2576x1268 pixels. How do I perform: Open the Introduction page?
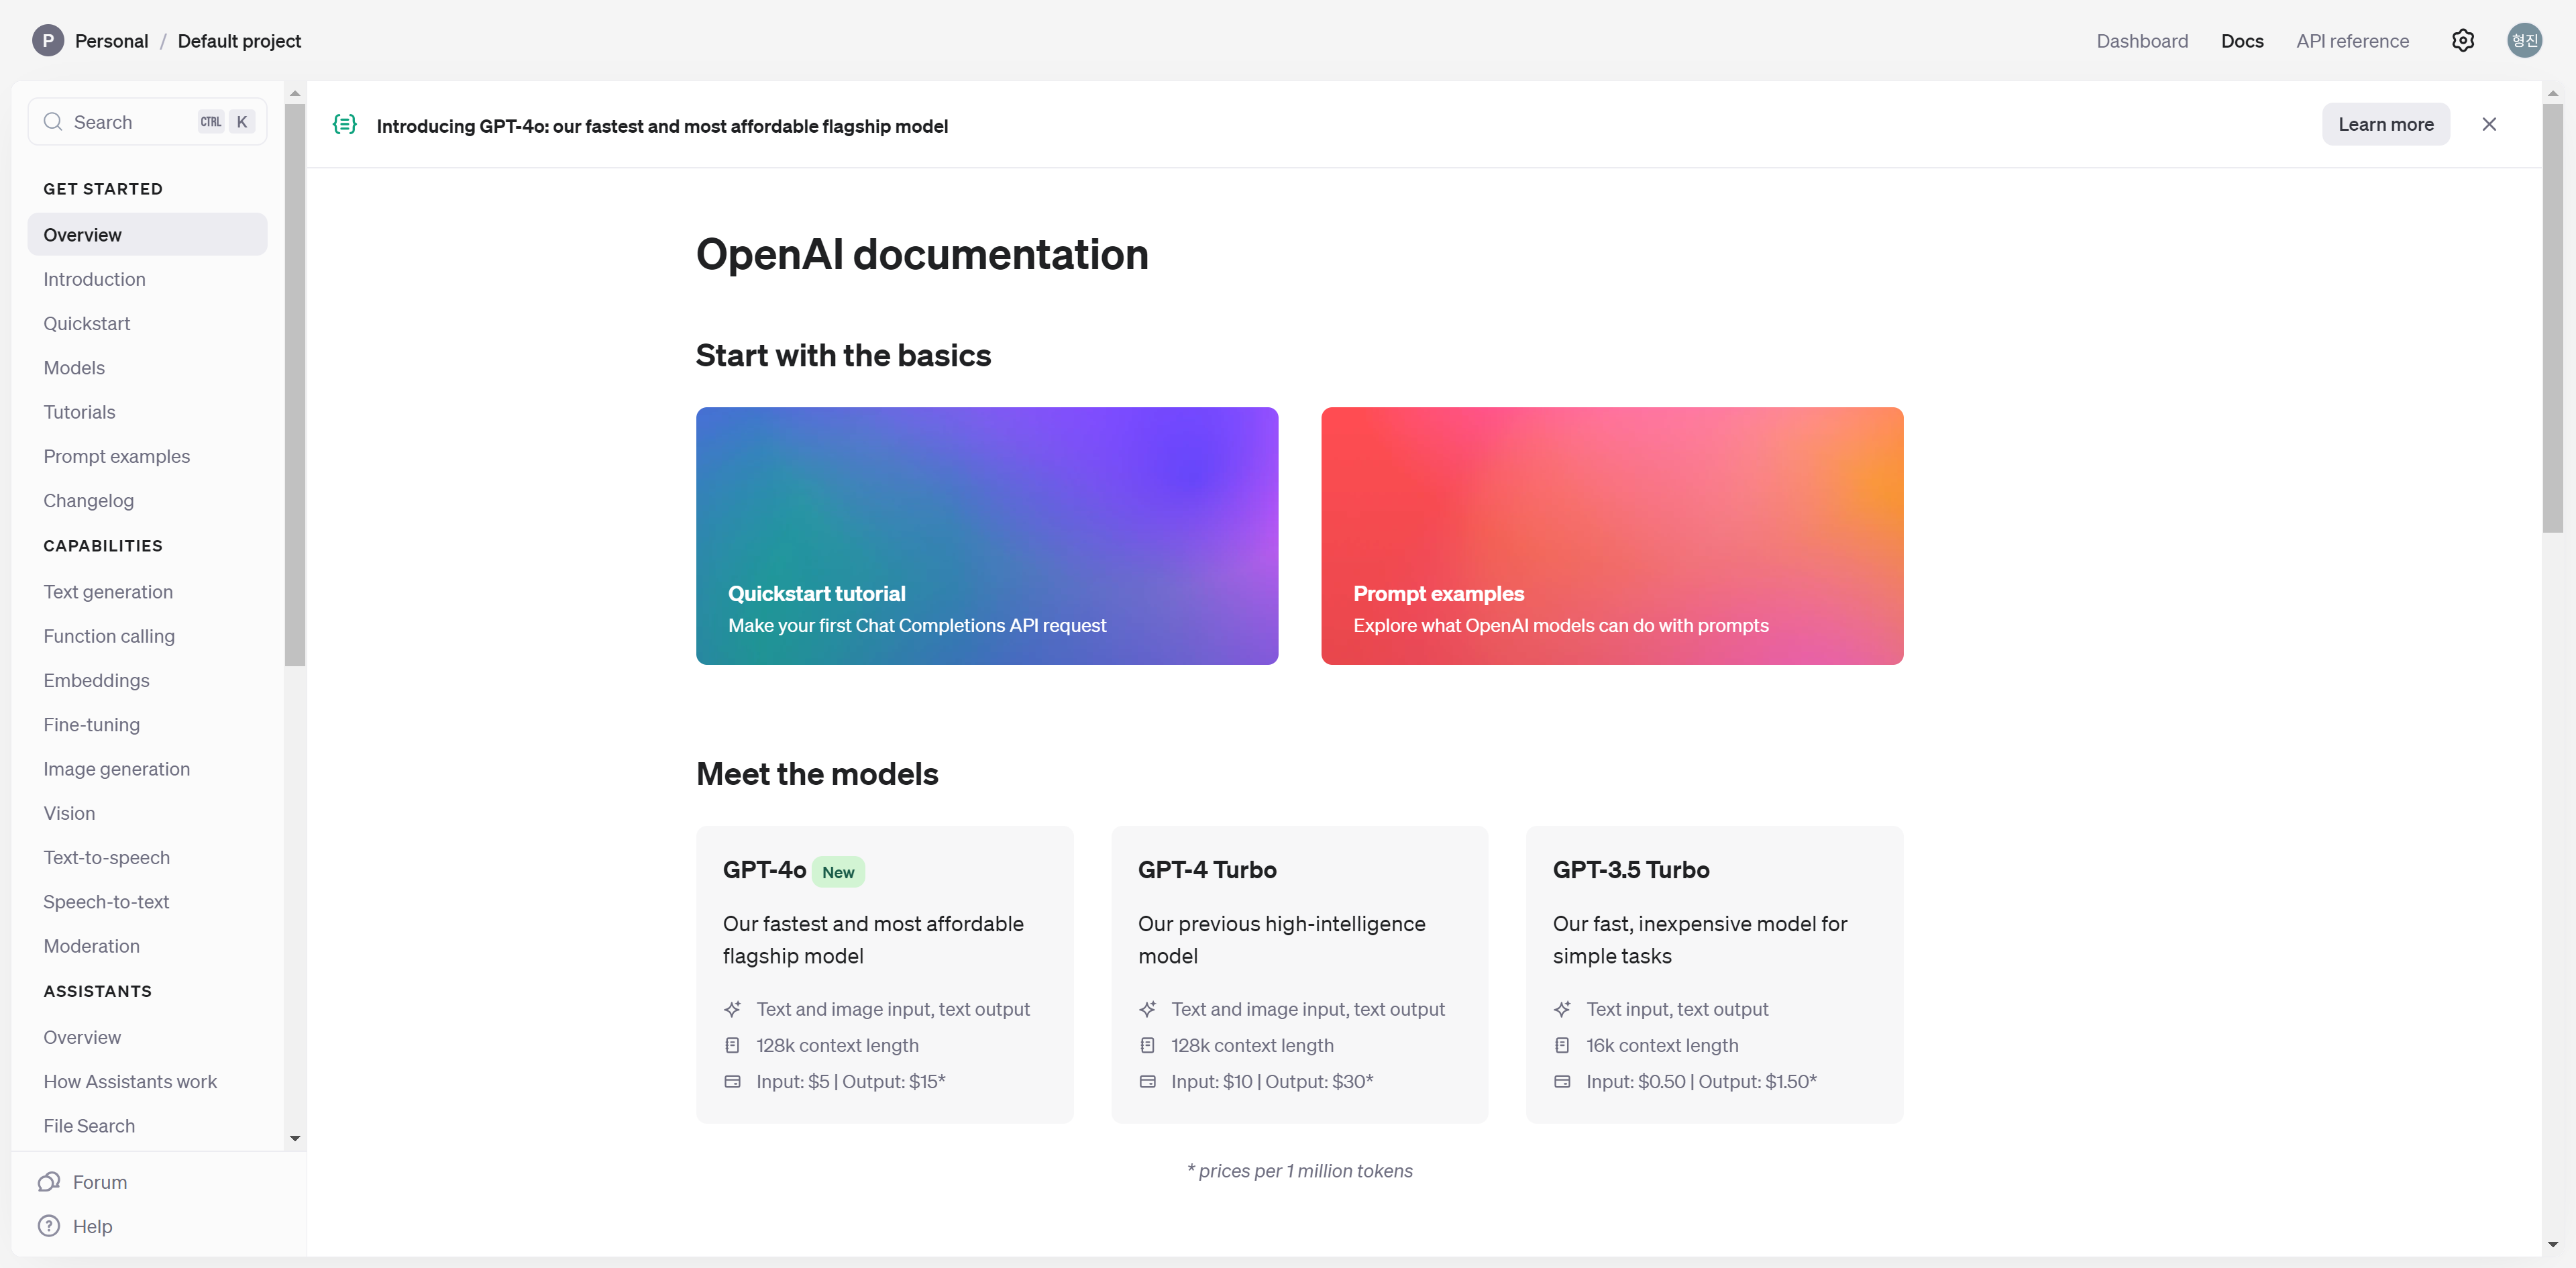(94, 279)
